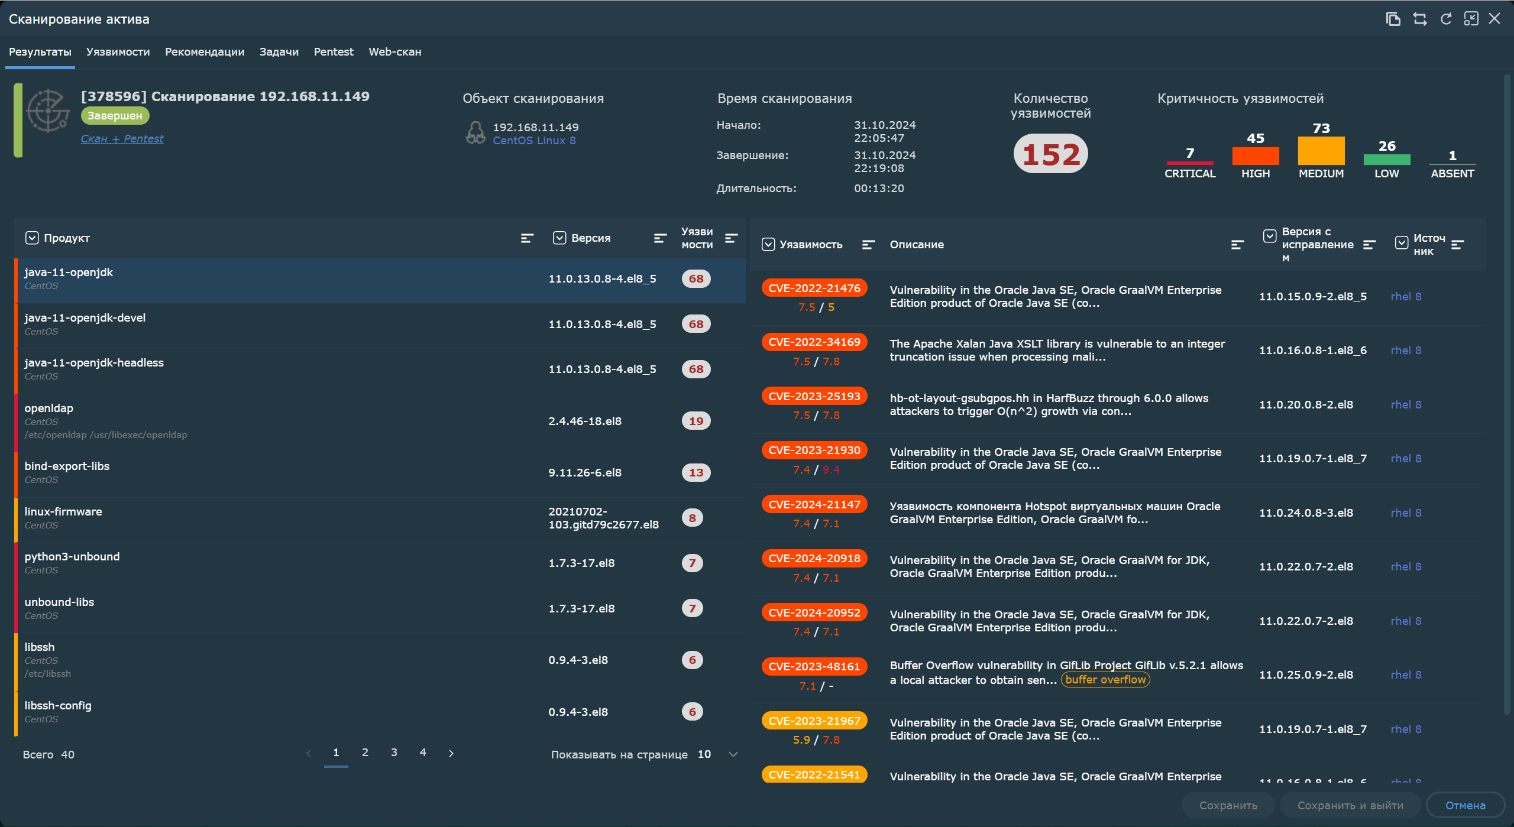This screenshot has height=827, width=1514.
Task: Expand the rows-per-page dropdown
Action: (x=733, y=754)
